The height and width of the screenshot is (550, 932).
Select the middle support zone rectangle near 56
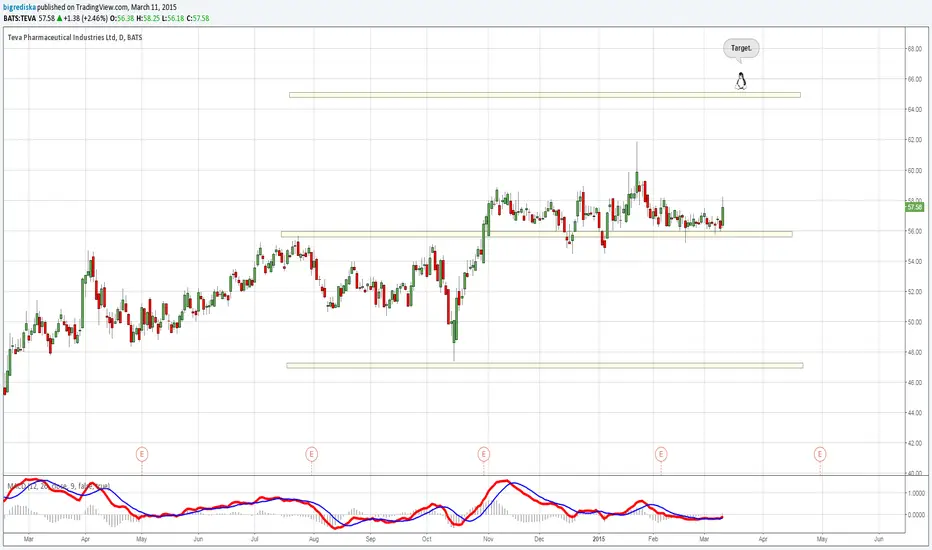[x=537, y=234]
